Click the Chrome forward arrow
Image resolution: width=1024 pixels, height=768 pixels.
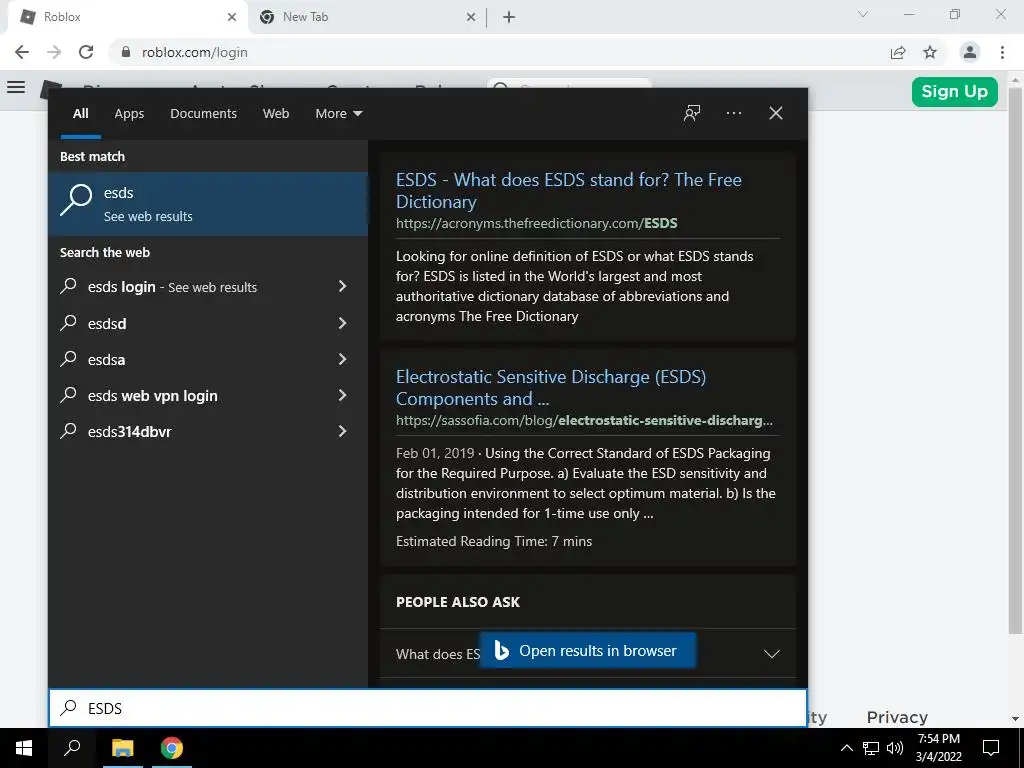click(x=54, y=52)
